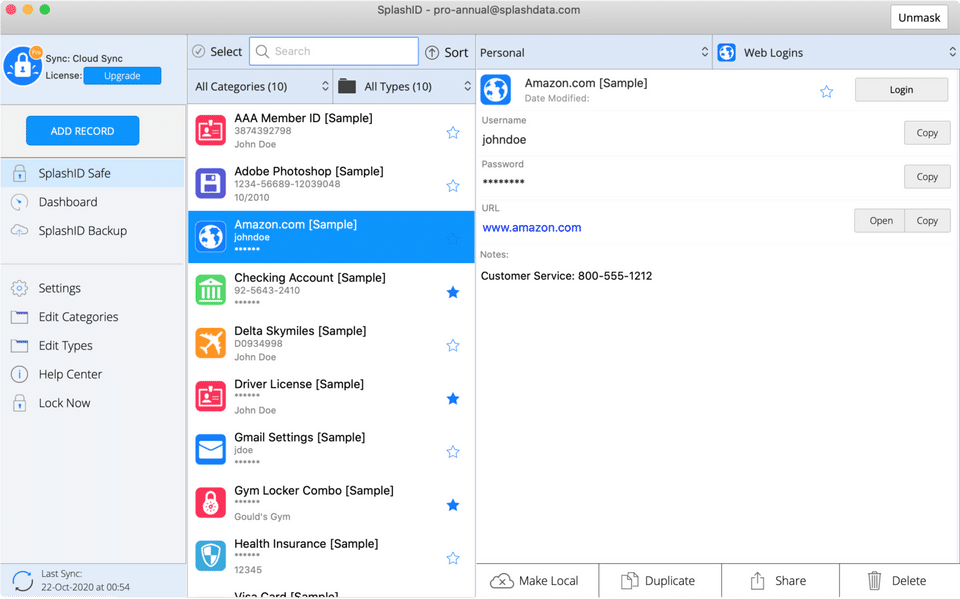Click the Make Local cloud icon

pyautogui.click(x=502, y=581)
